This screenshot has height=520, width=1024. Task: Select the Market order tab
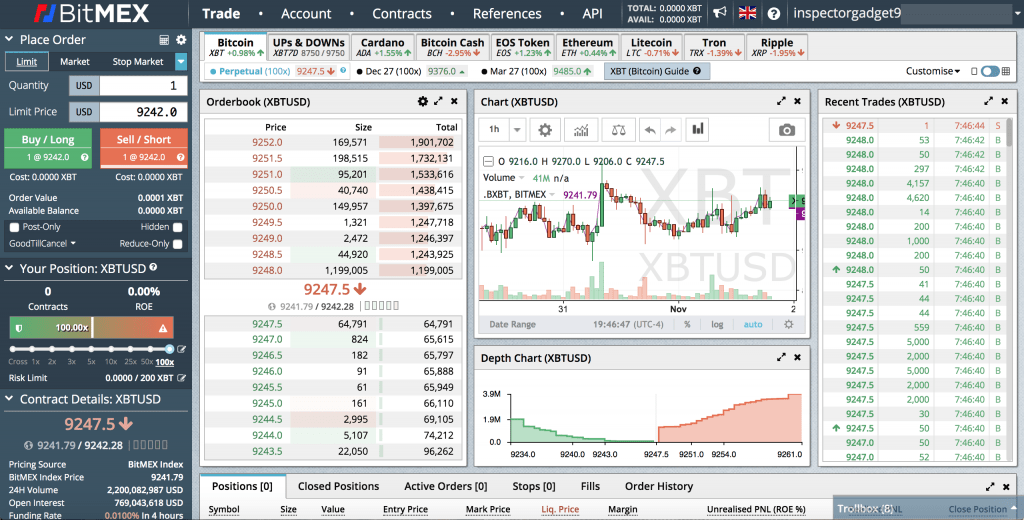(74, 61)
